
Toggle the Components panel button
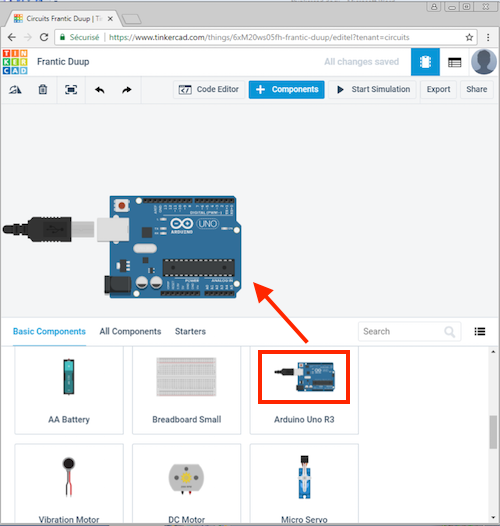(x=287, y=90)
